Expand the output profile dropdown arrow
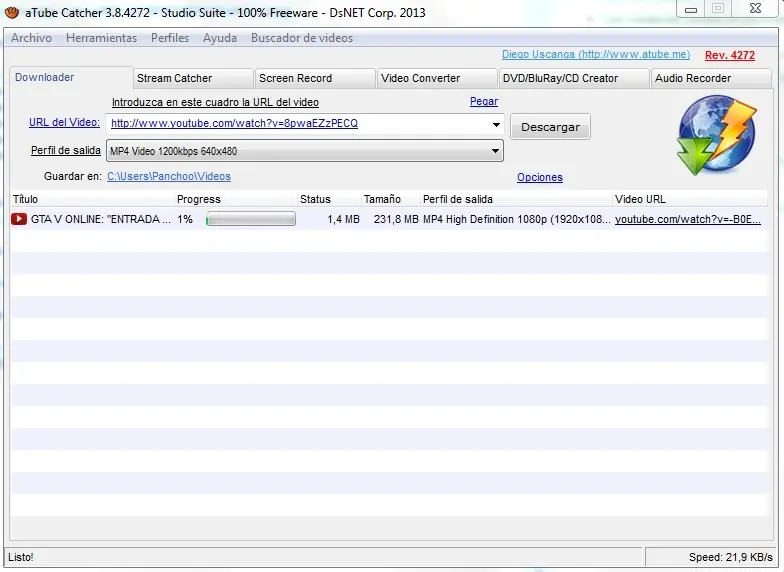This screenshot has width=784, height=572. 495,150
